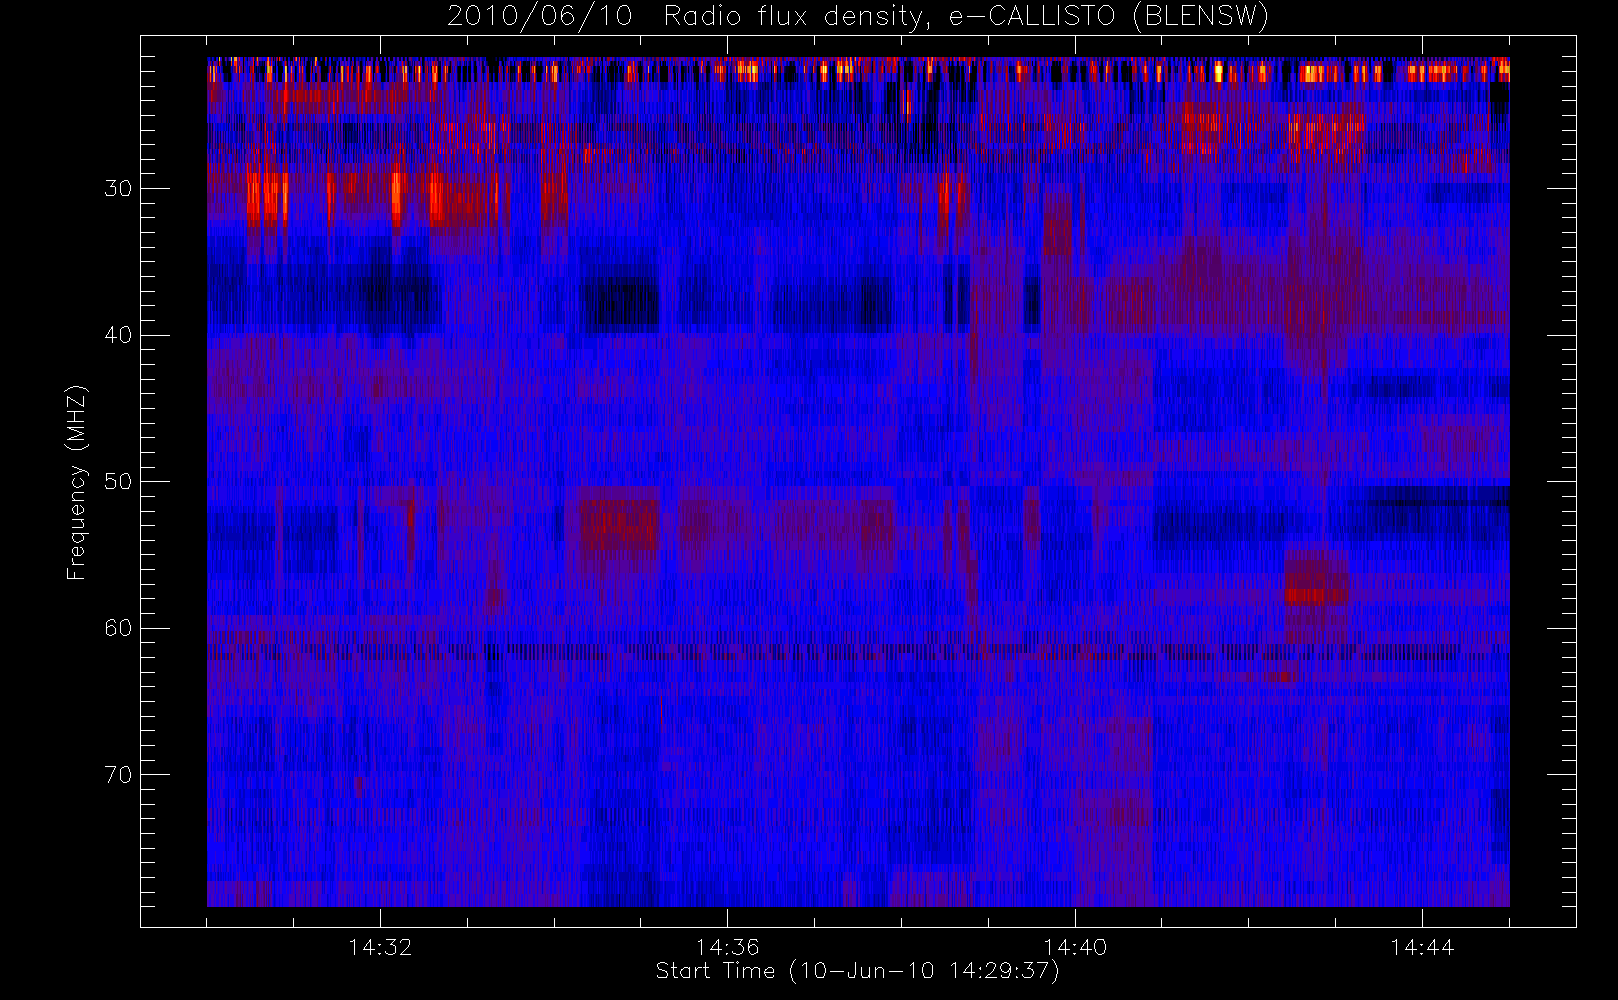Click the 40 frequency tick label
The image size is (1618, 1000).
click(x=118, y=335)
